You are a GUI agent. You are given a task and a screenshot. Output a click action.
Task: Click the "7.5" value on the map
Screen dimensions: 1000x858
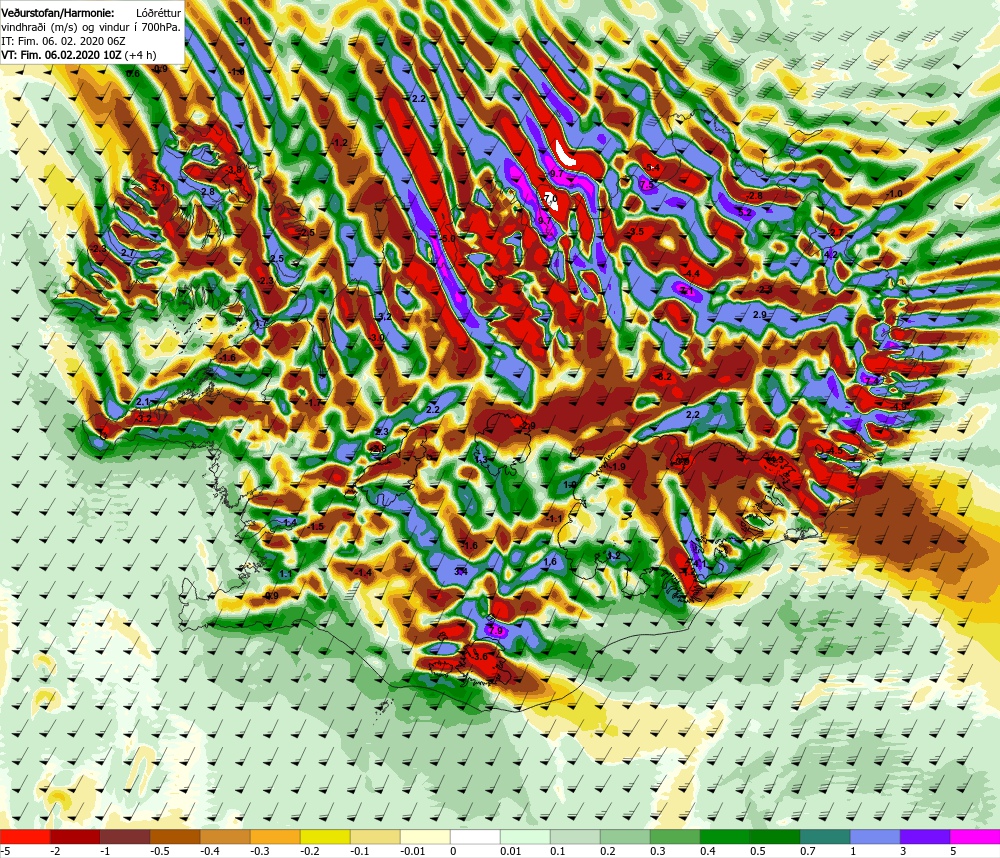click(647, 184)
